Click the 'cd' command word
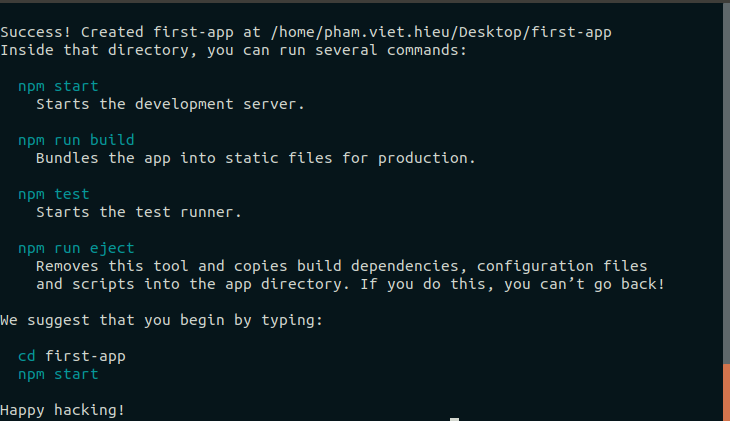This screenshot has width=730, height=421. (27, 356)
